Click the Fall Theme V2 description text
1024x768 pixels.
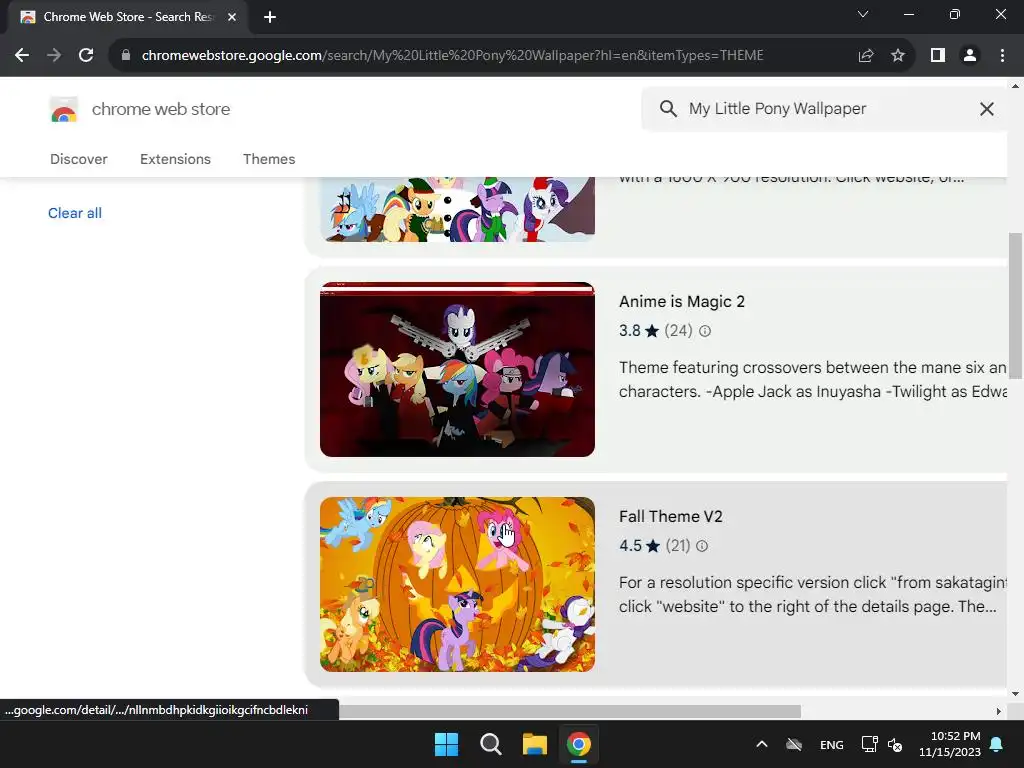click(x=812, y=594)
